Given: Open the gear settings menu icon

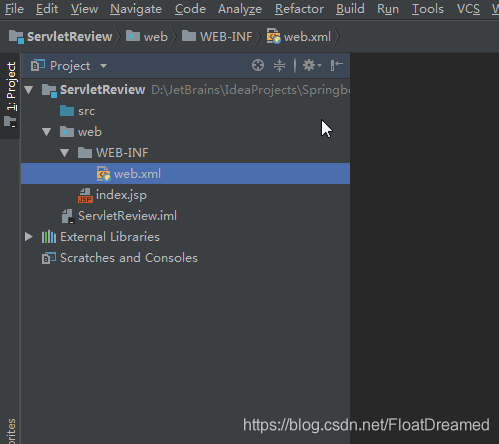Looking at the screenshot, I should (x=312, y=65).
